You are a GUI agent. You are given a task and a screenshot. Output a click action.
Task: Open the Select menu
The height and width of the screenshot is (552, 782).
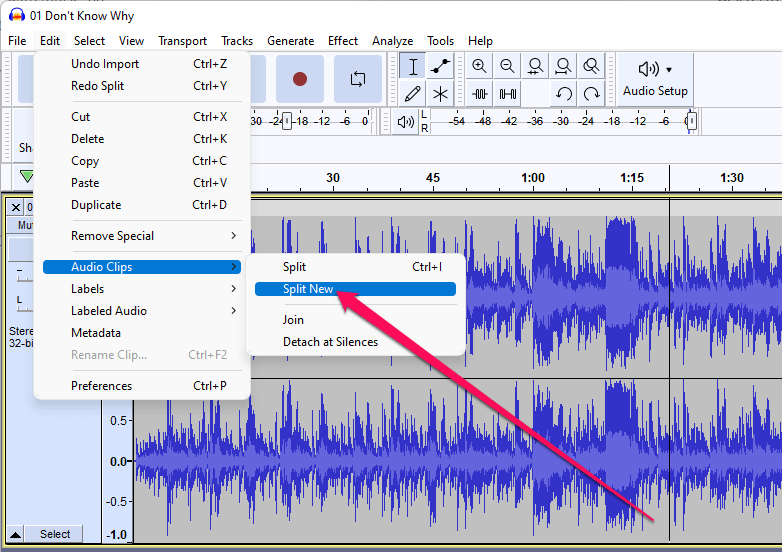click(x=89, y=41)
